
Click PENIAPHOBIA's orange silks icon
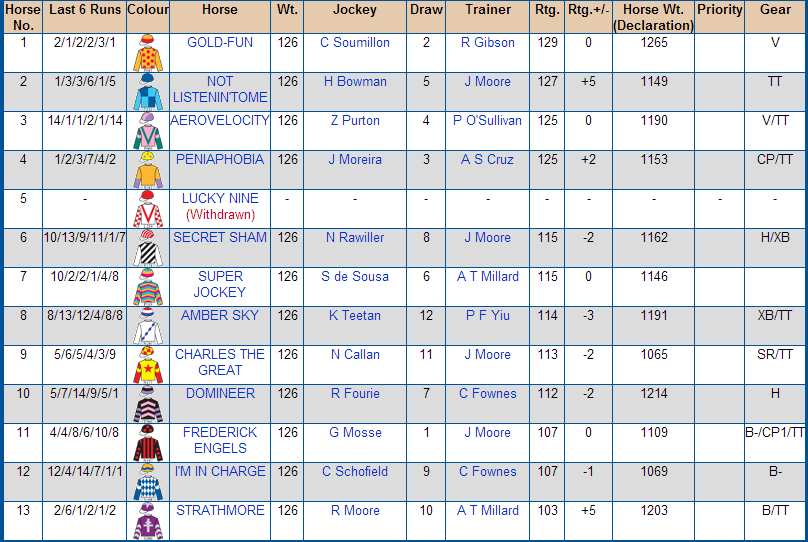(x=148, y=170)
